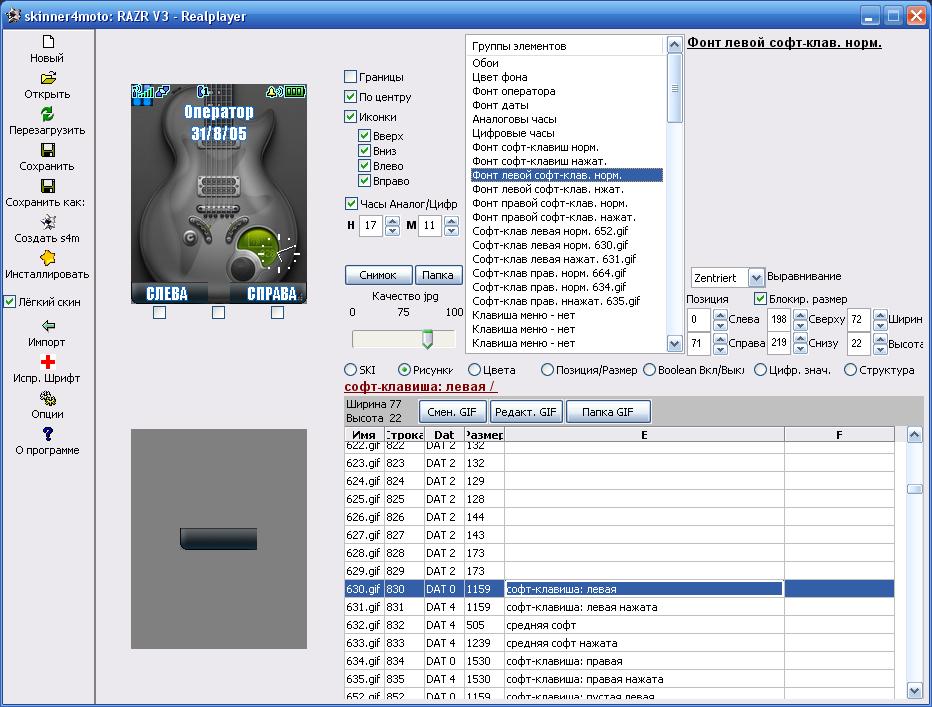Save with the Сохранить floppy icon
This screenshot has height=707, width=932.
pyautogui.click(x=48, y=150)
